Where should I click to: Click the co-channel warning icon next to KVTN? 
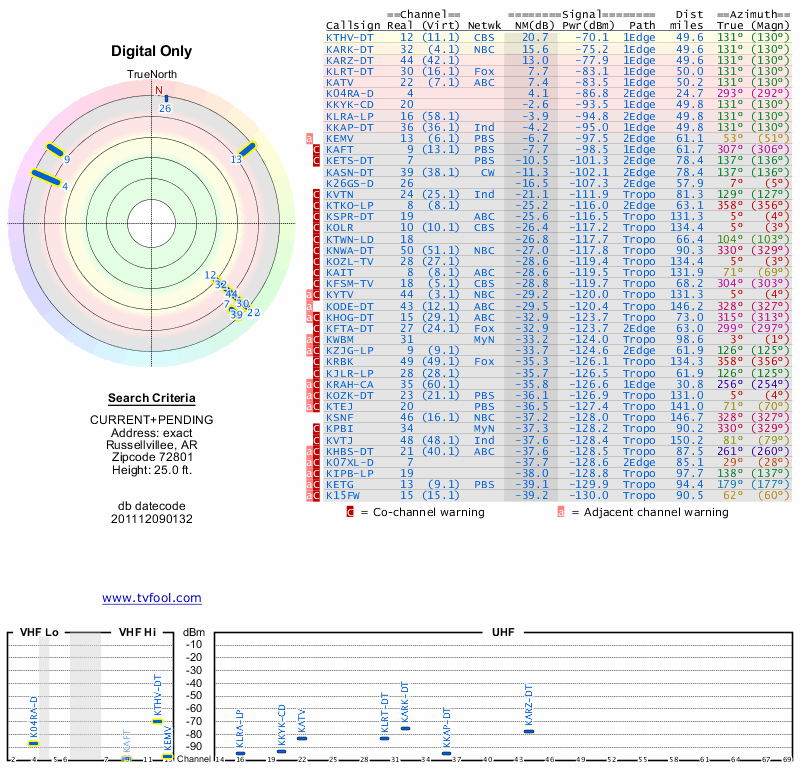click(x=317, y=193)
